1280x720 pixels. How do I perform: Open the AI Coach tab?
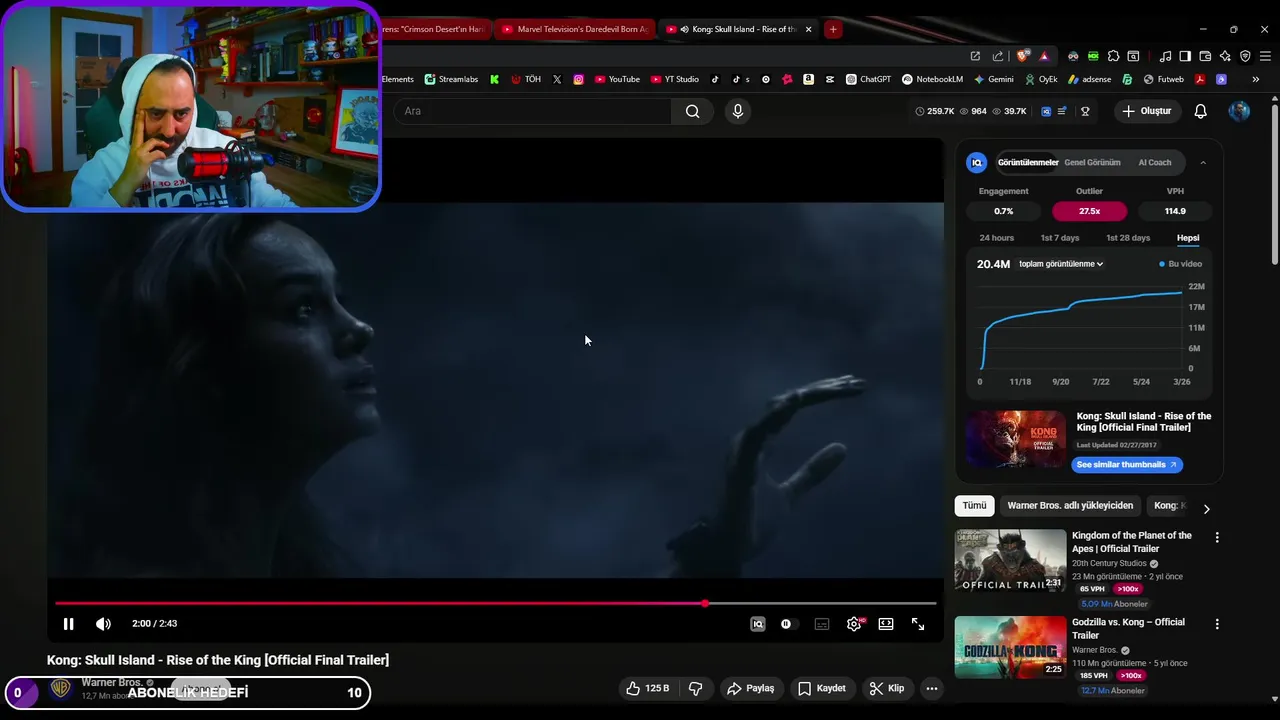(1155, 162)
